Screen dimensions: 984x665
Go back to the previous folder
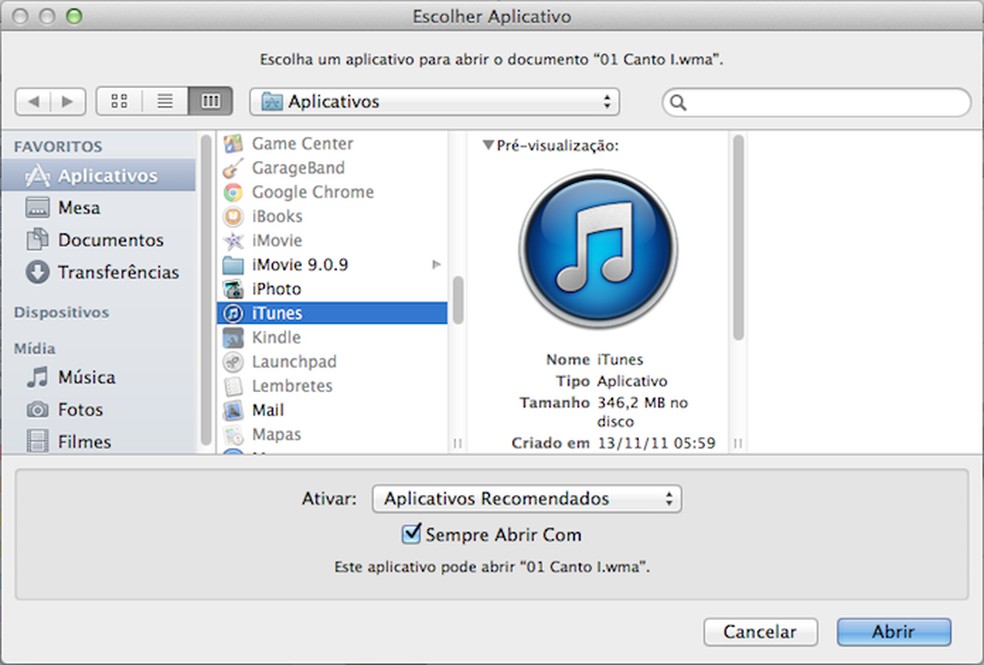[33, 102]
